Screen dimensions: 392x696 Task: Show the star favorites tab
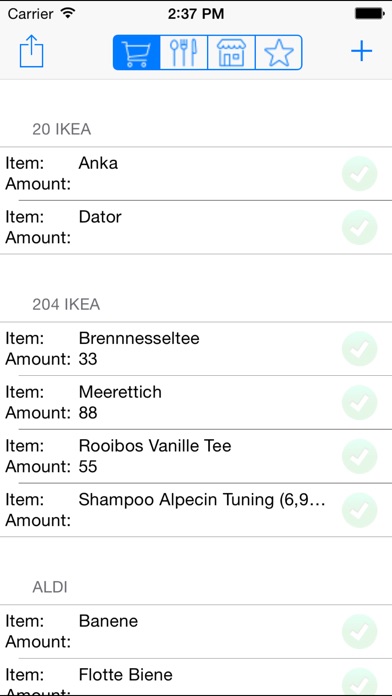click(279, 52)
